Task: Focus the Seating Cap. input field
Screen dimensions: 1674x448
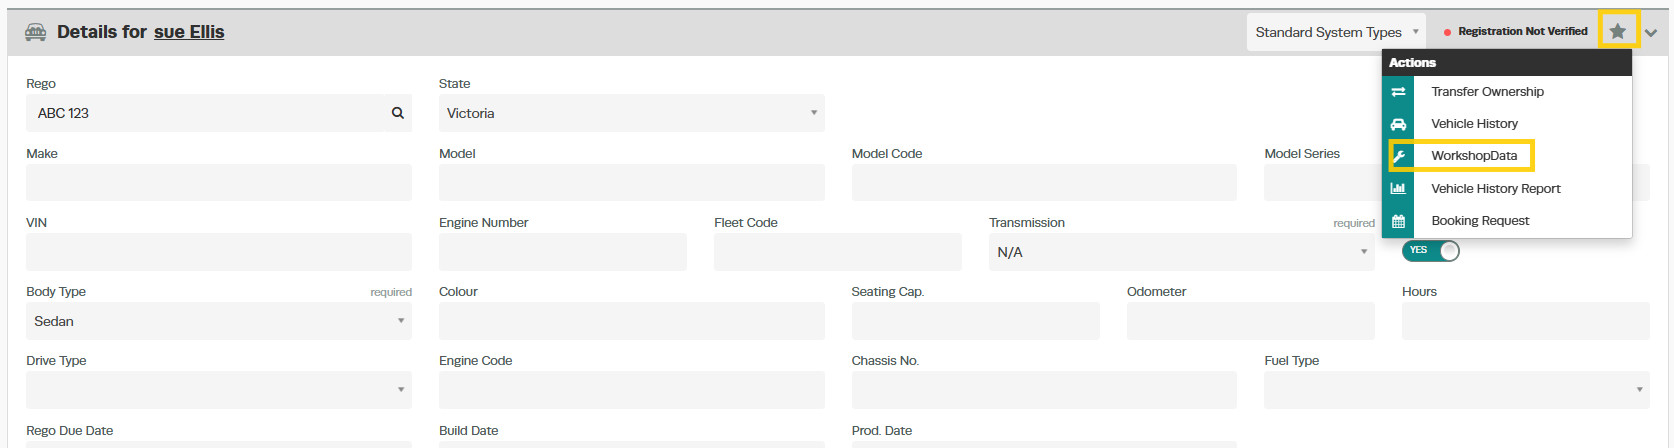Action: [975, 321]
